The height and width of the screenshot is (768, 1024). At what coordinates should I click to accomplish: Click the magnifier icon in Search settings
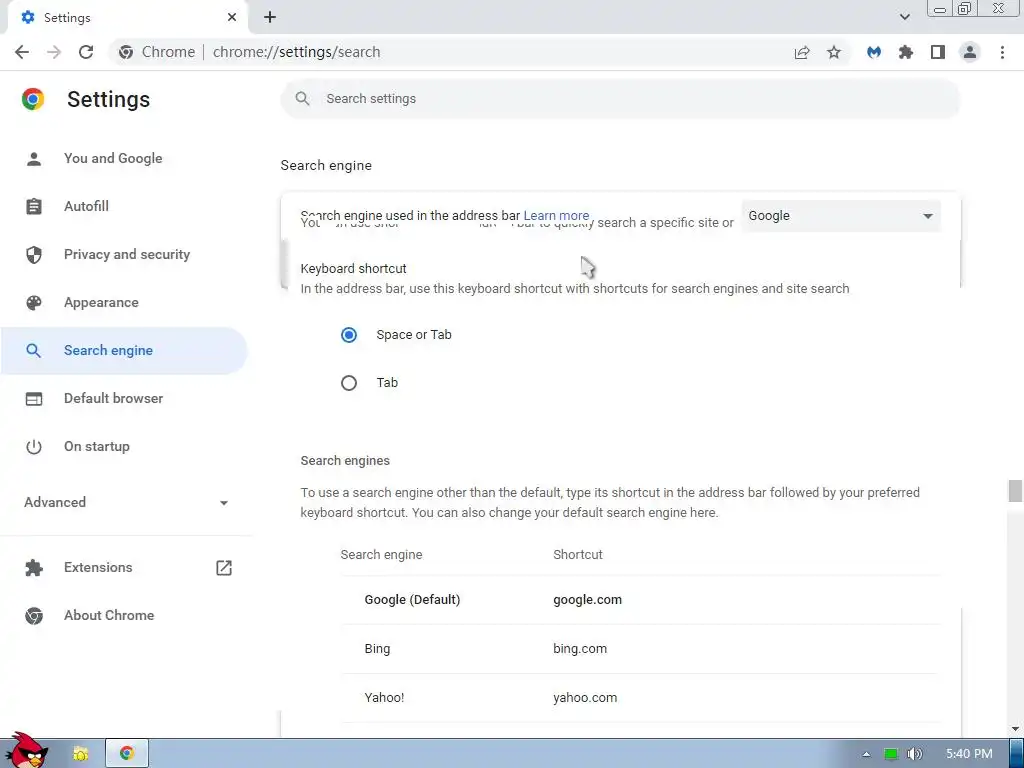[302, 99]
